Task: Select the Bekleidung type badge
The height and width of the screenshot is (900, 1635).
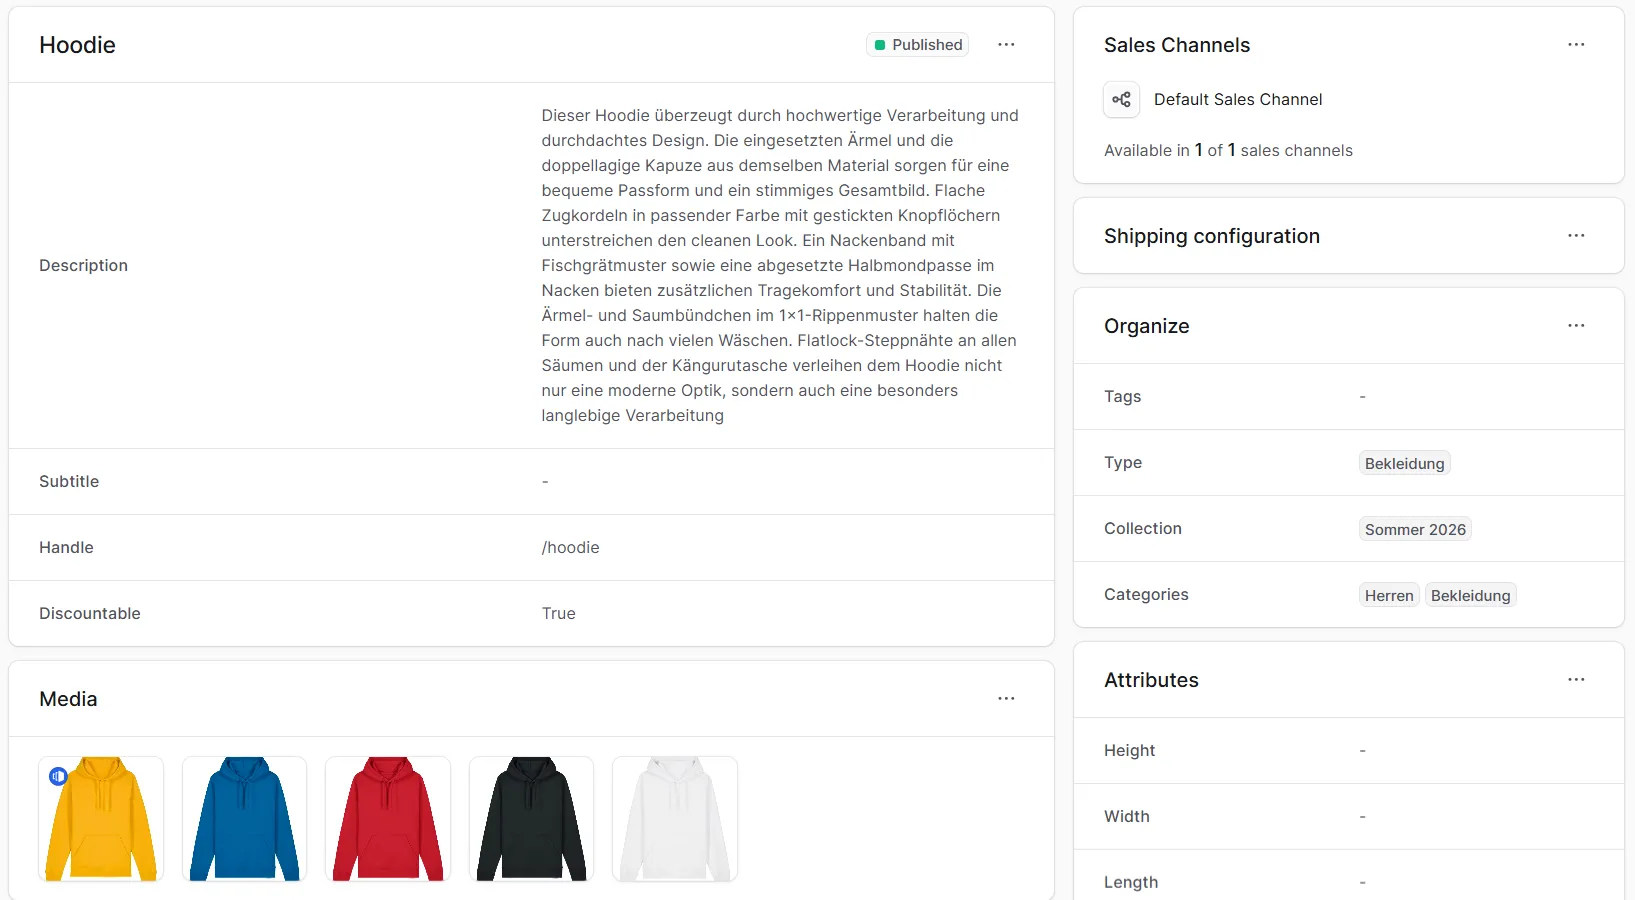Action: click(1403, 463)
